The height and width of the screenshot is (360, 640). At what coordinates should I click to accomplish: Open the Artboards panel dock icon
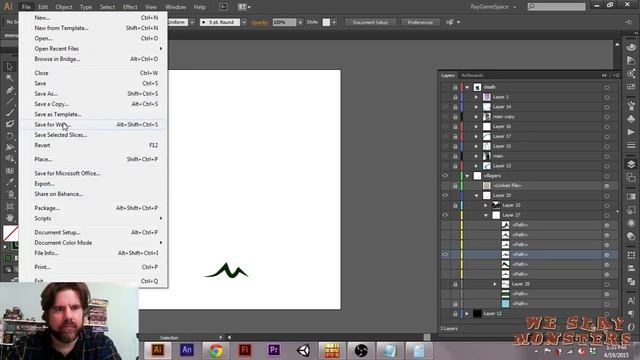[631, 178]
